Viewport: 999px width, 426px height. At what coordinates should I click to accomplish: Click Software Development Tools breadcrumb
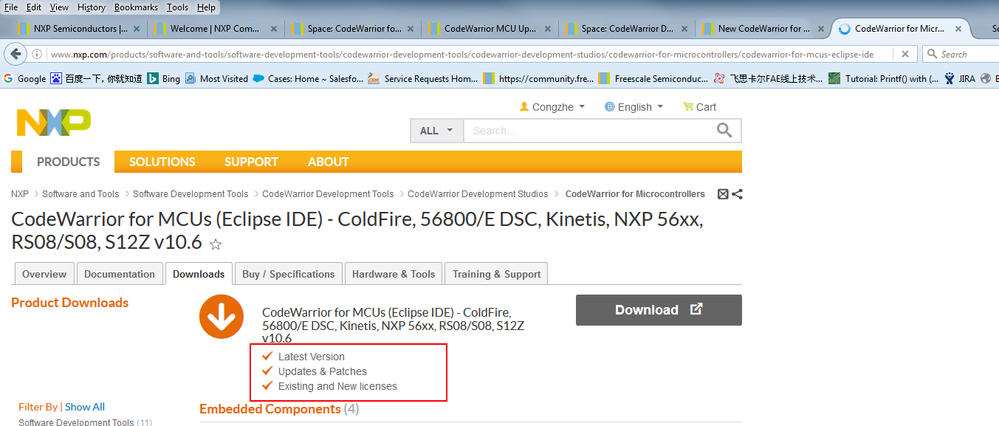pos(190,194)
